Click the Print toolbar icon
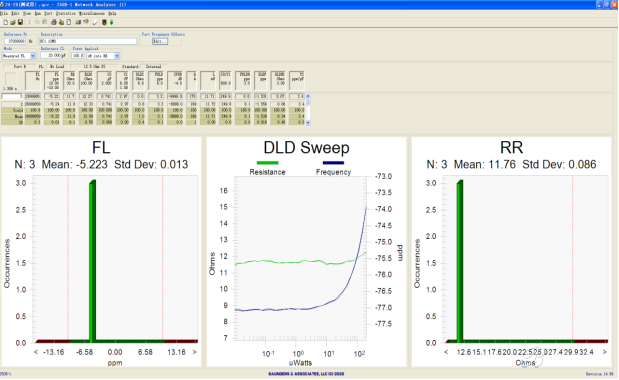The width and height of the screenshot is (619, 380). [x=54, y=22]
